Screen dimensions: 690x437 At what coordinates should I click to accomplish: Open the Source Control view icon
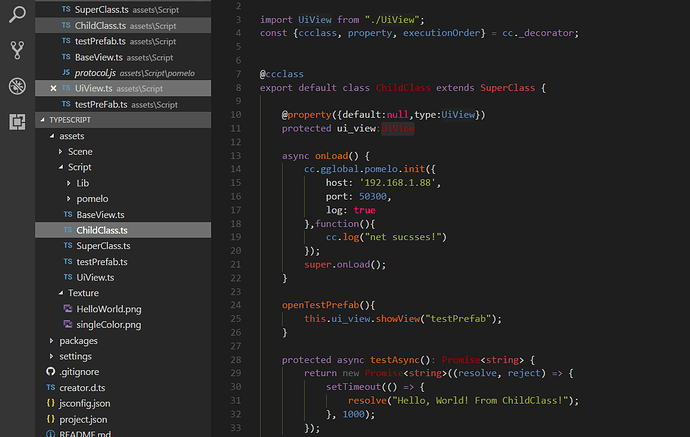coord(17,50)
